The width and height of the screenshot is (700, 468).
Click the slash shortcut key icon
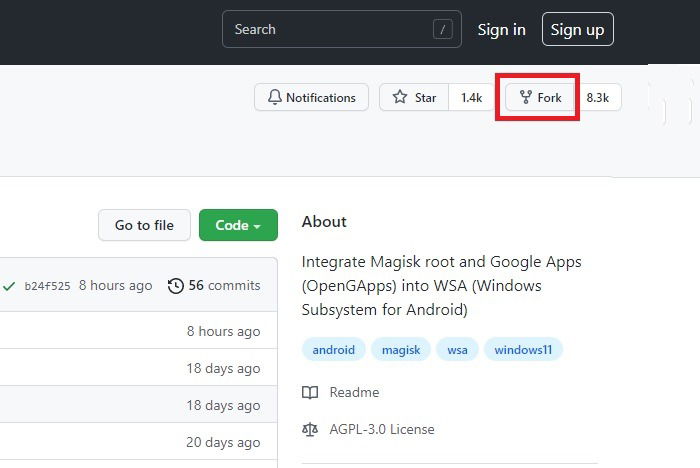(x=442, y=29)
